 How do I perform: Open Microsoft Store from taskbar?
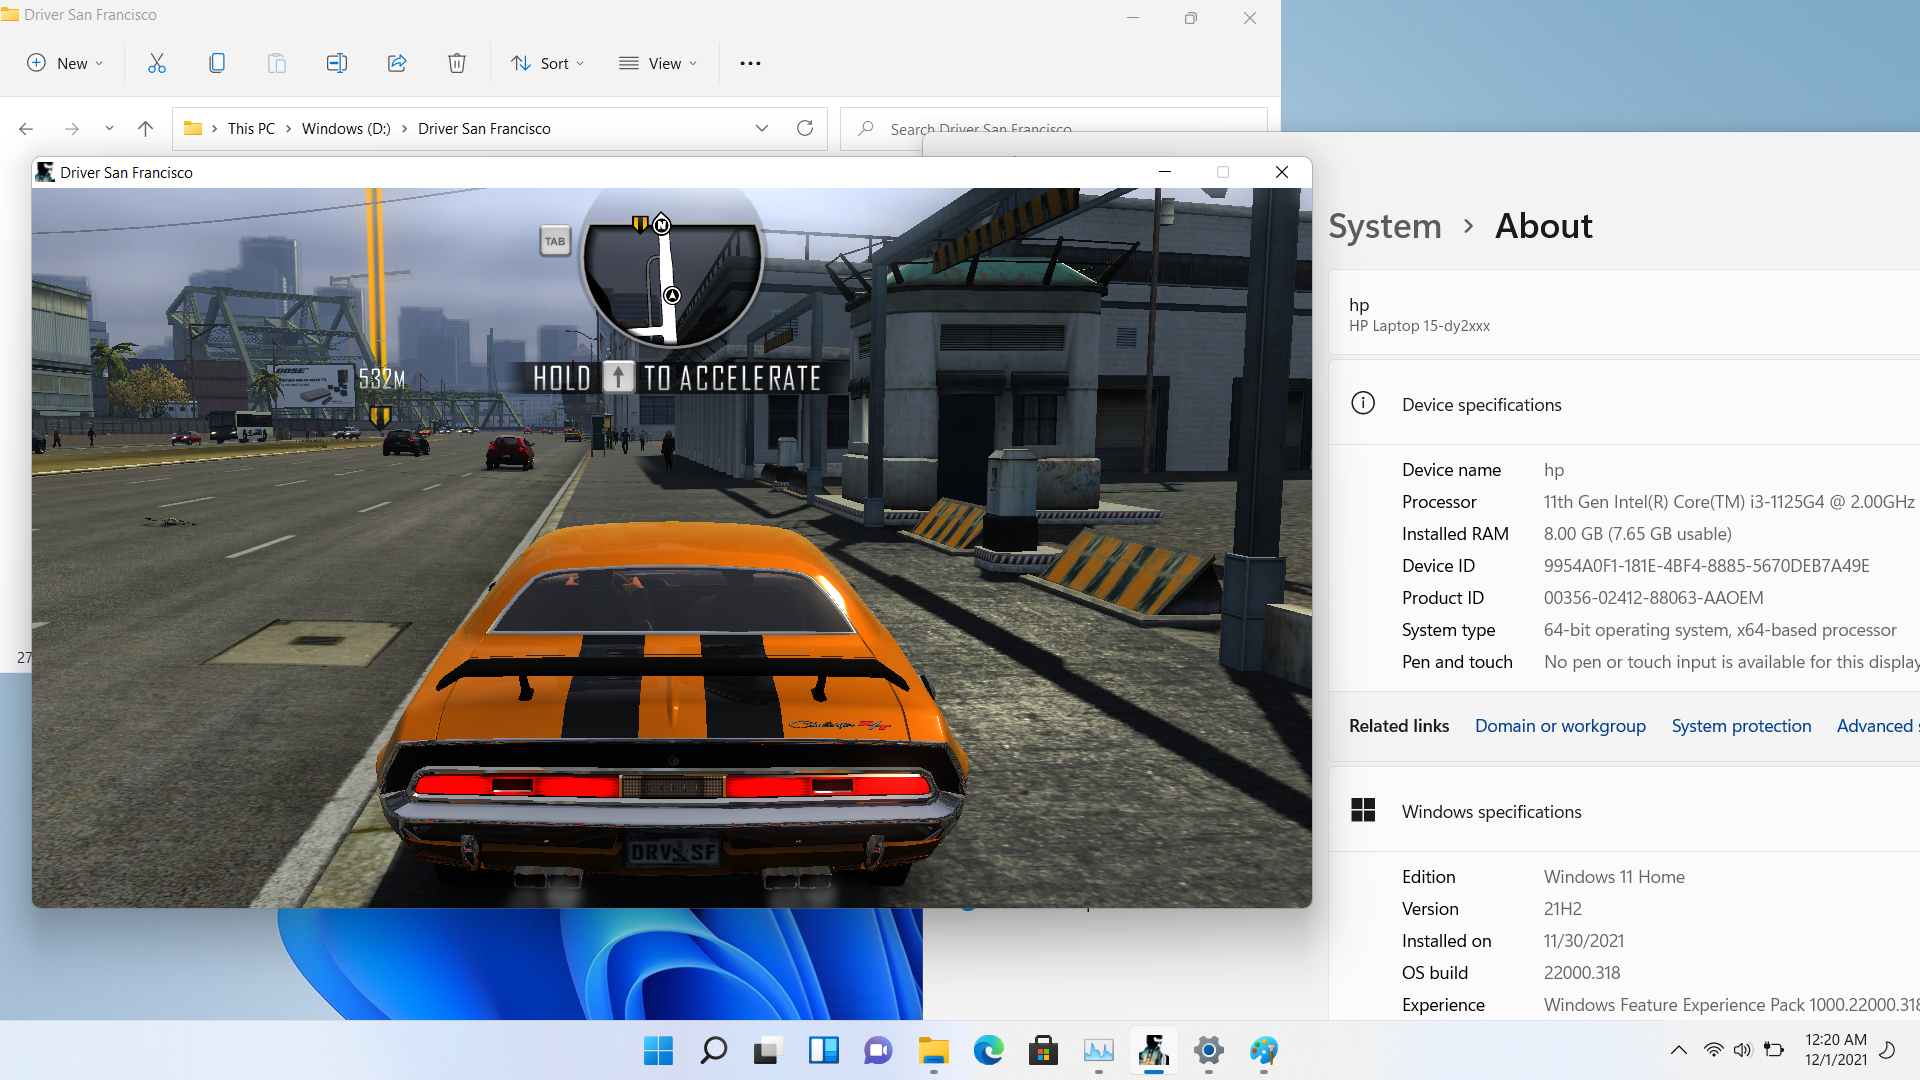(x=1043, y=1050)
